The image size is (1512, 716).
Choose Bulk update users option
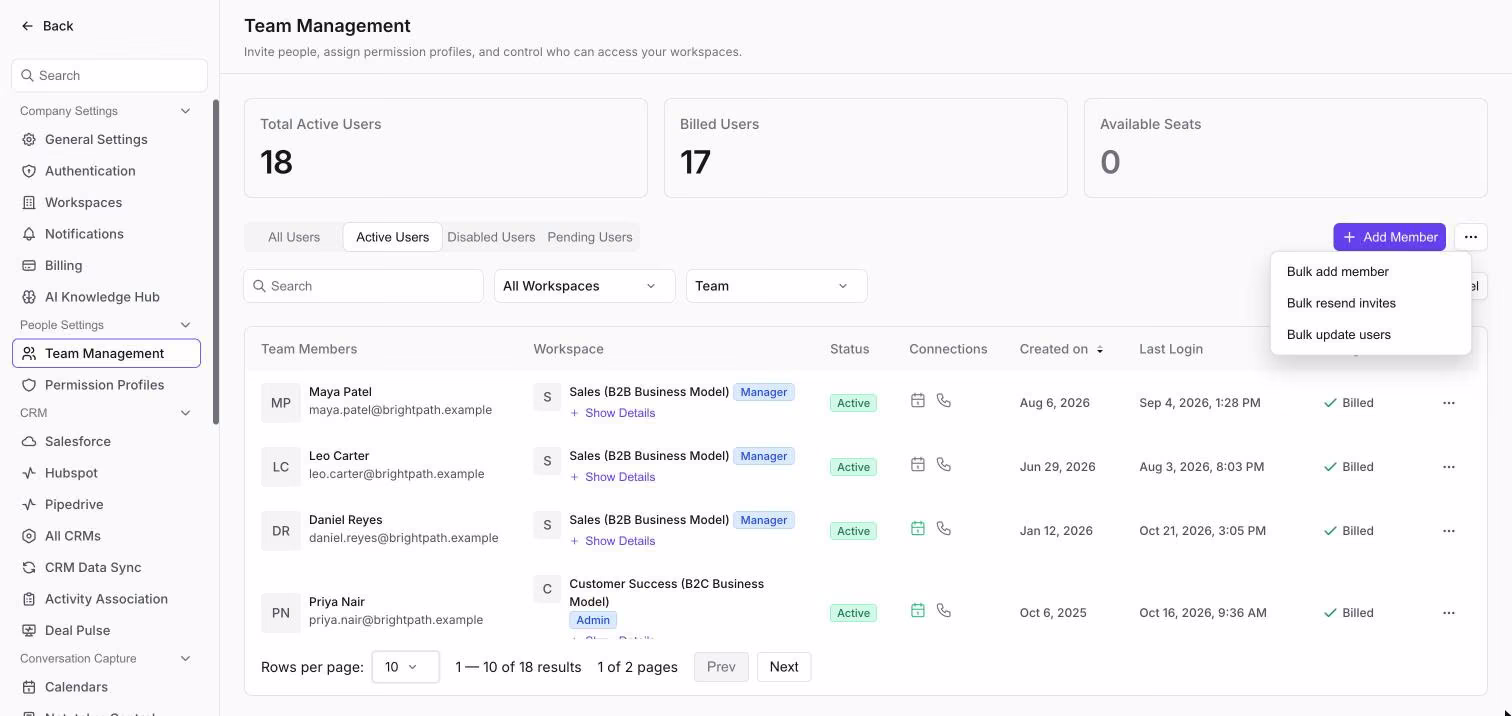coord(1370,335)
